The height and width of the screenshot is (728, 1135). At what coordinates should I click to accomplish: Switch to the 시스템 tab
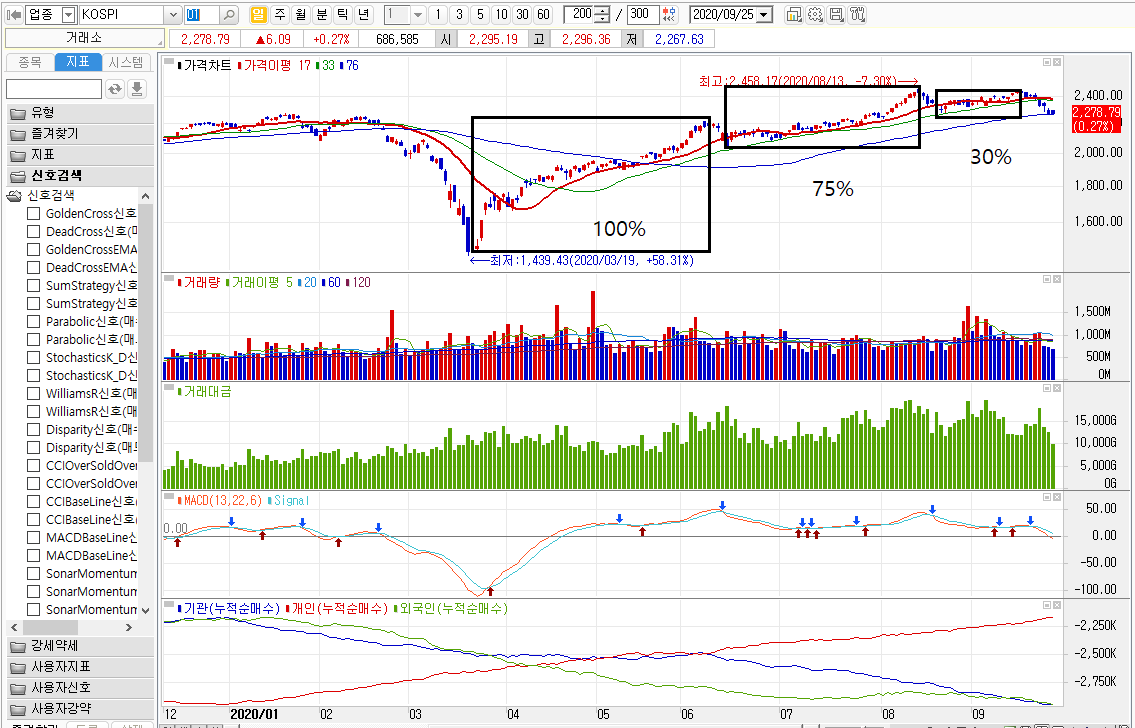coord(126,62)
